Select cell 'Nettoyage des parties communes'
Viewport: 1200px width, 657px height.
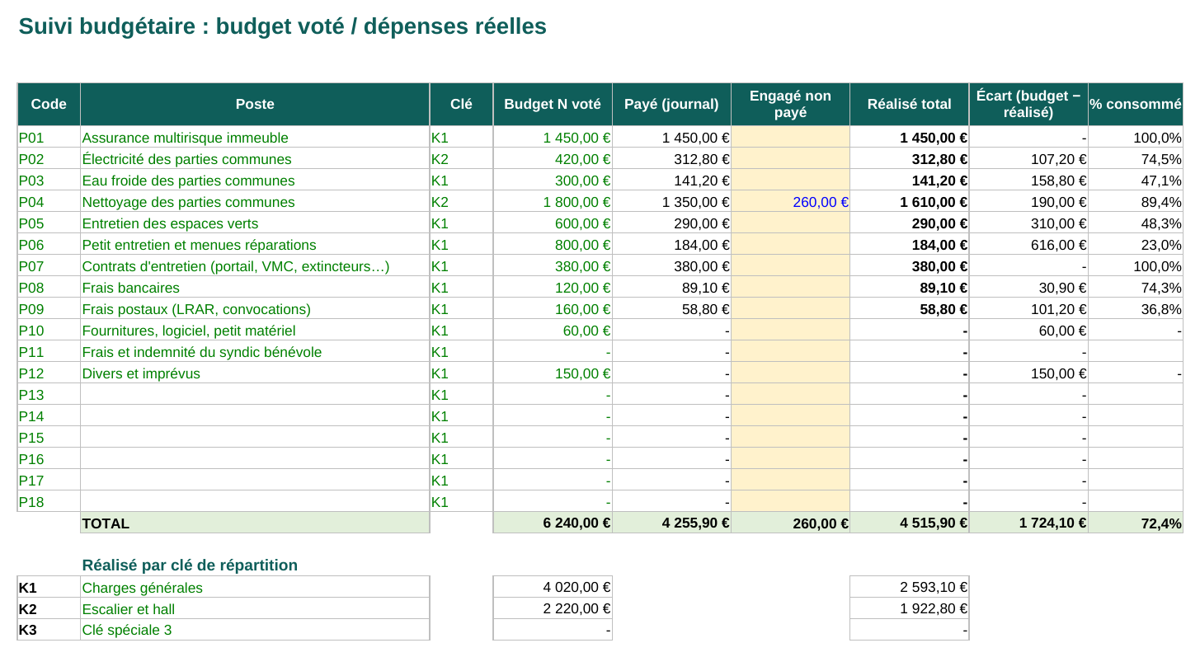click(255, 202)
